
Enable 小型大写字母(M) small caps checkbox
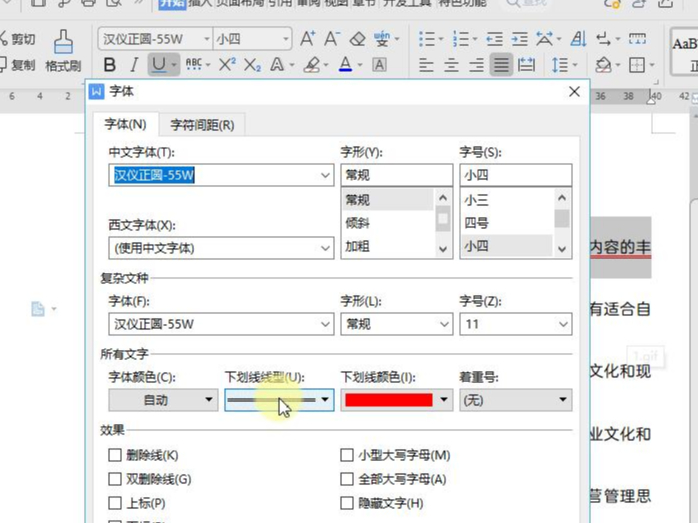(347, 455)
